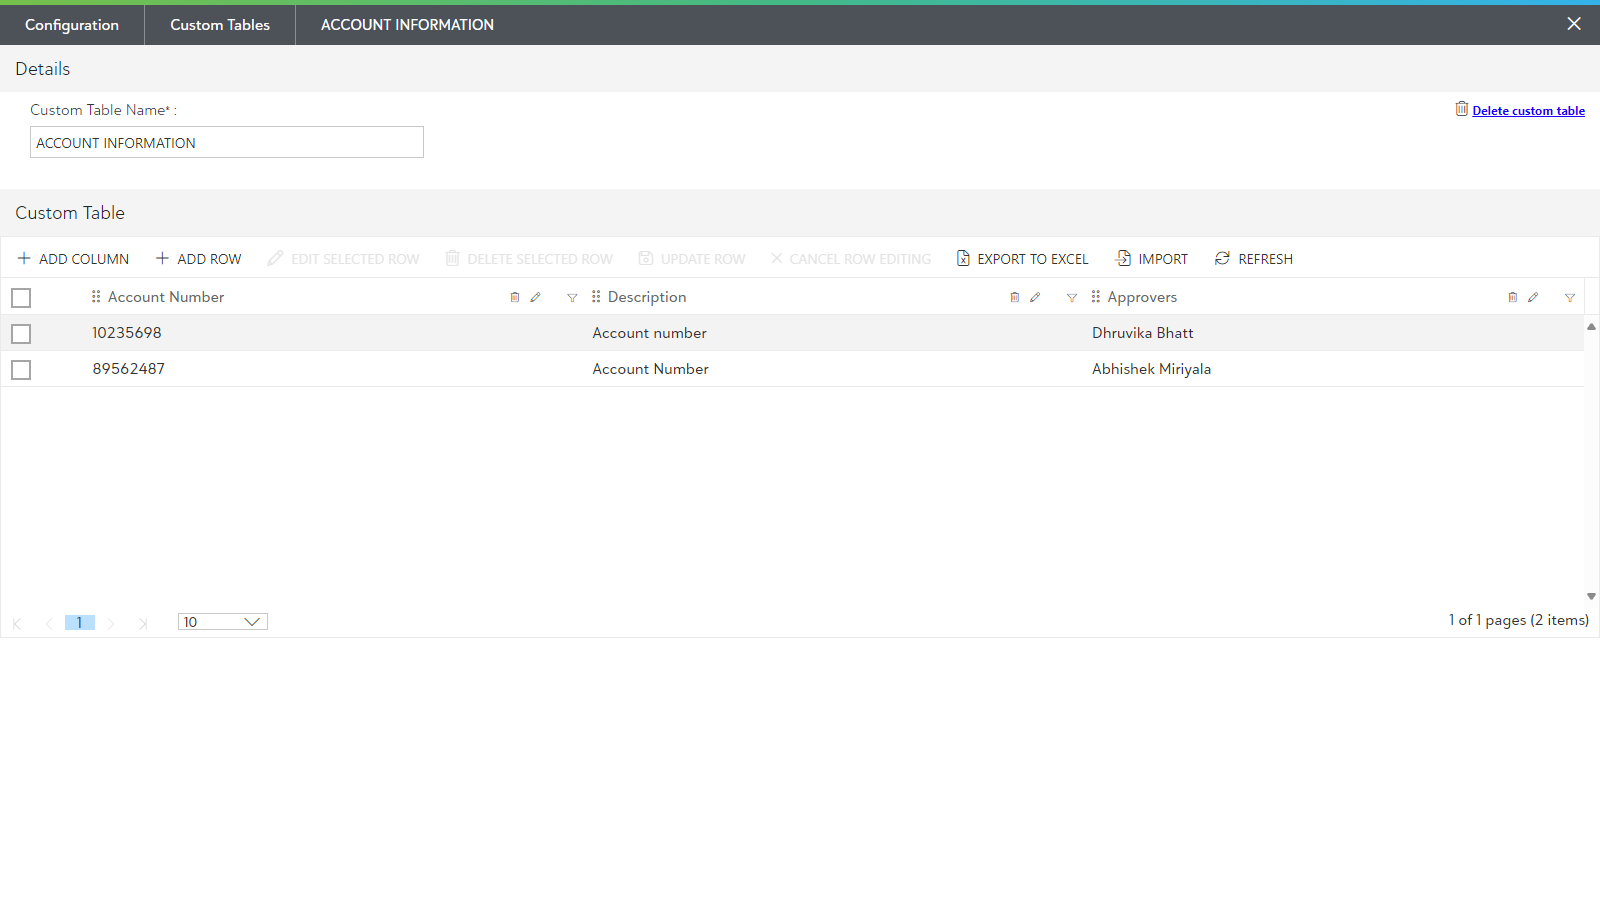Switch to the Custom Tables tab

[220, 25]
